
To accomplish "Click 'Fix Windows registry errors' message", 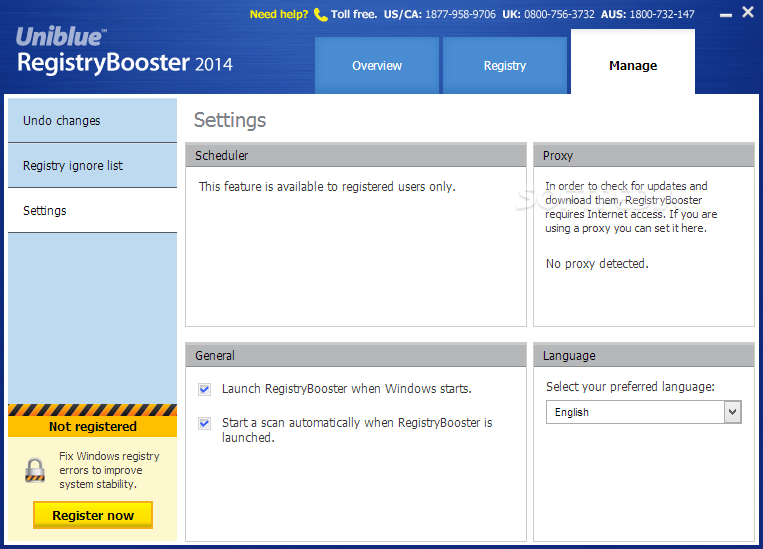I will click(x=109, y=470).
